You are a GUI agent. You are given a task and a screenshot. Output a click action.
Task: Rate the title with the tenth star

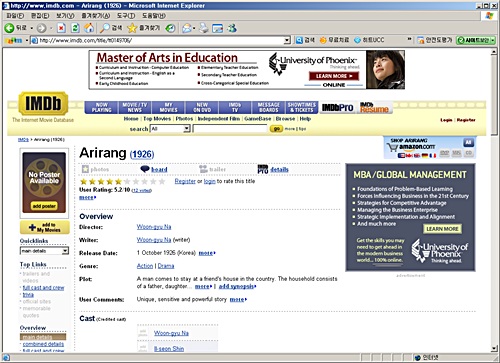162,181
